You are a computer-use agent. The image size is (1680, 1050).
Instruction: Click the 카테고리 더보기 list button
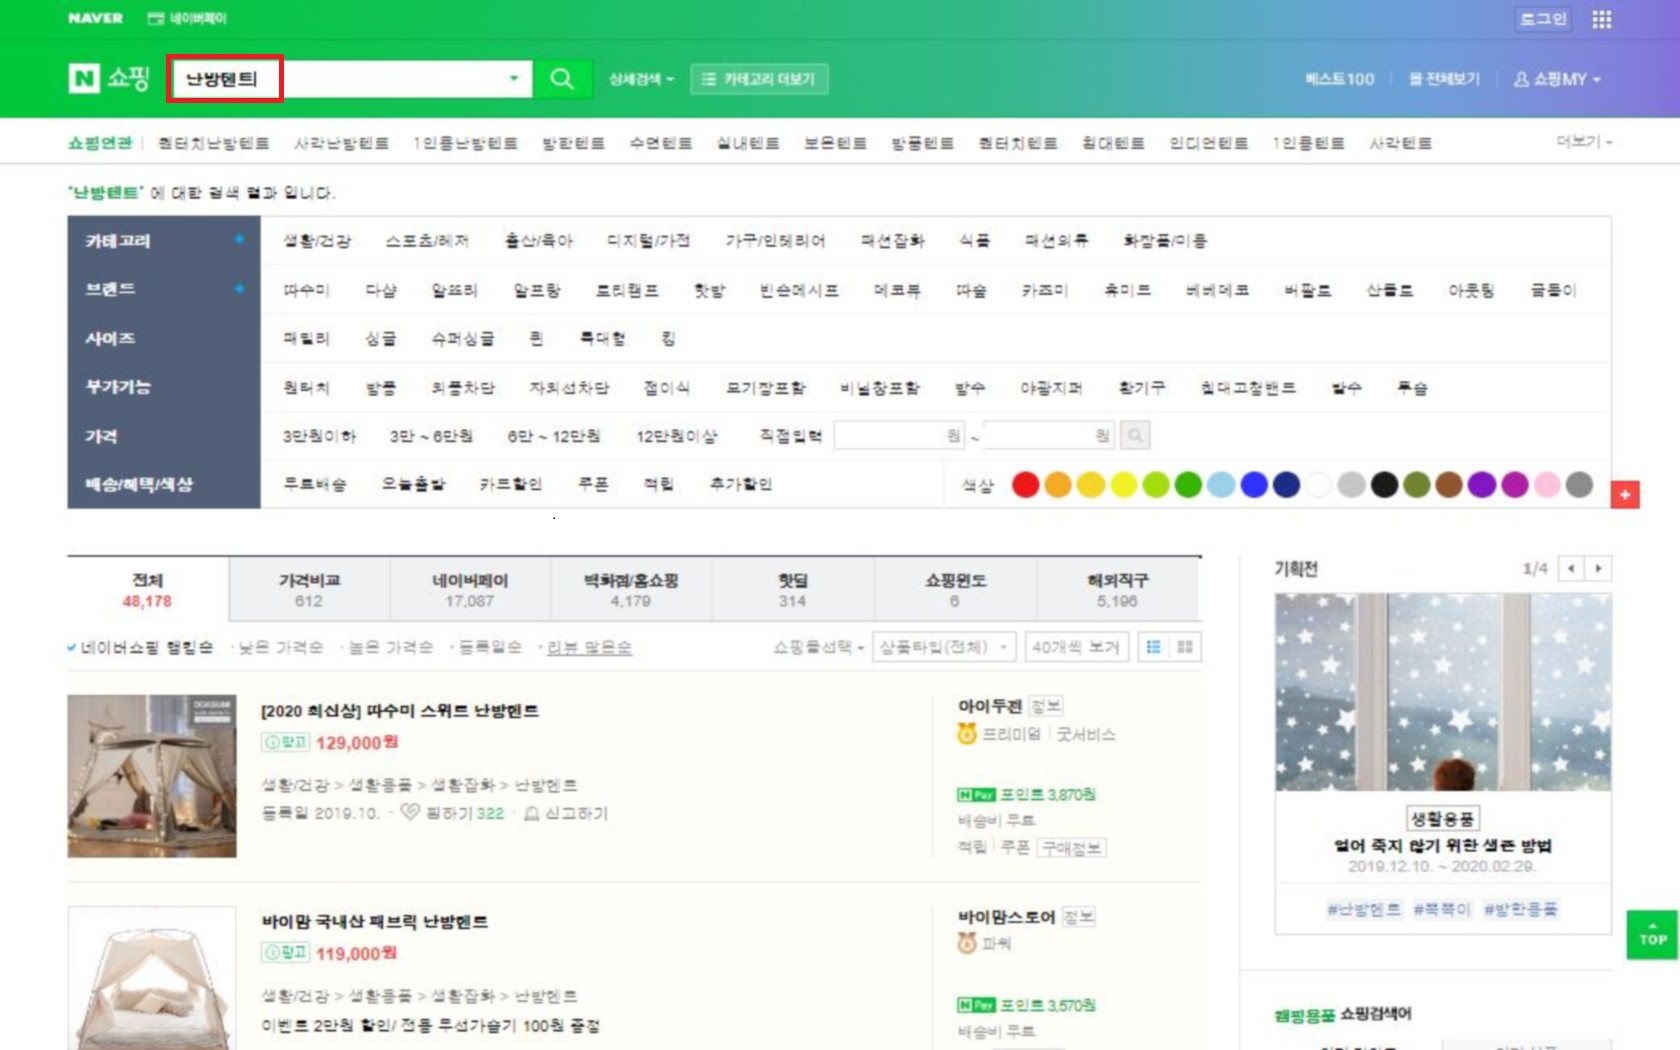[x=759, y=79]
